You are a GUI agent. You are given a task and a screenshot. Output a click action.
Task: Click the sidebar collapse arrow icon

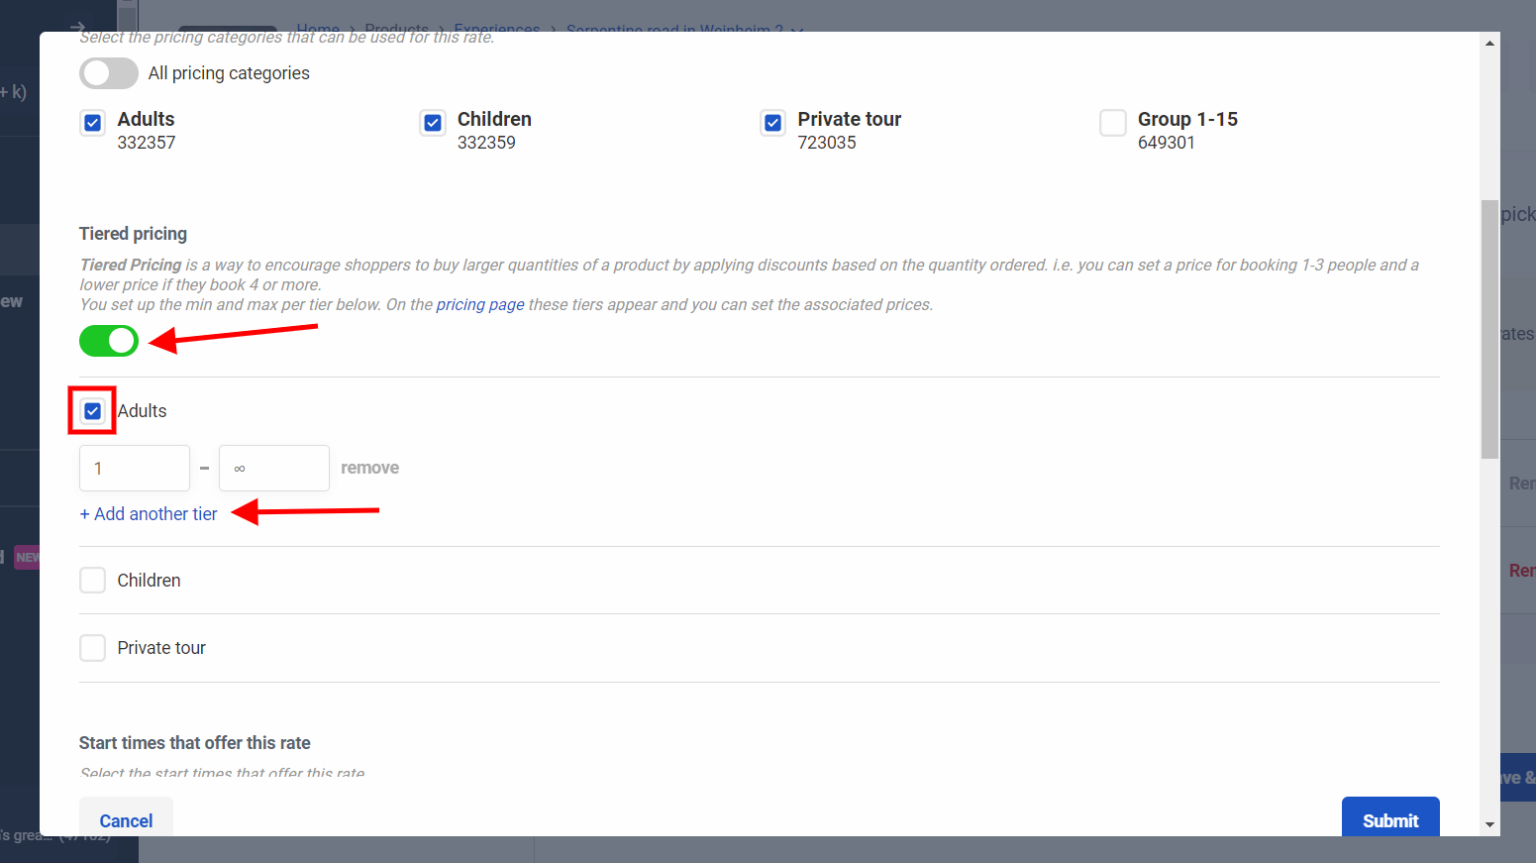click(x=77, y=27)
